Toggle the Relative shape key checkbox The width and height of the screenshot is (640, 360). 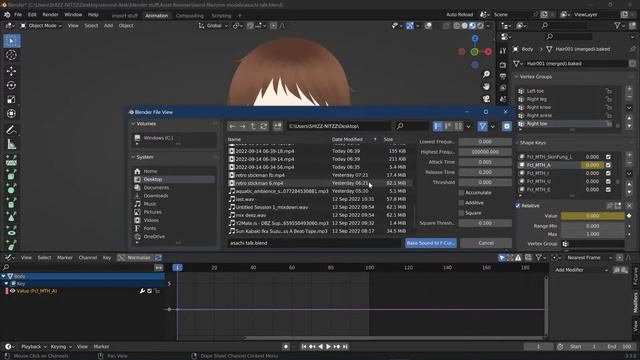518,206
